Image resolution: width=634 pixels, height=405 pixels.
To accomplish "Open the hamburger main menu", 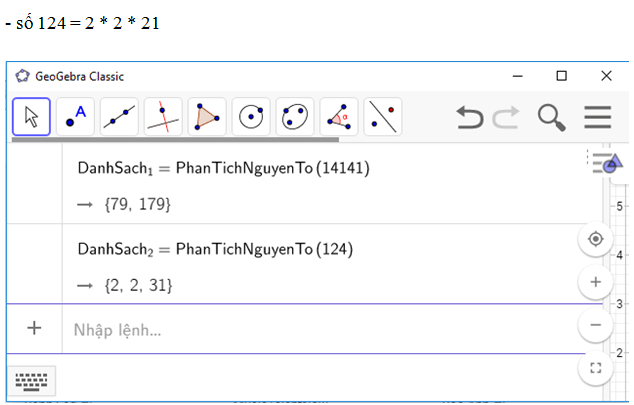I will click(598, 117).
